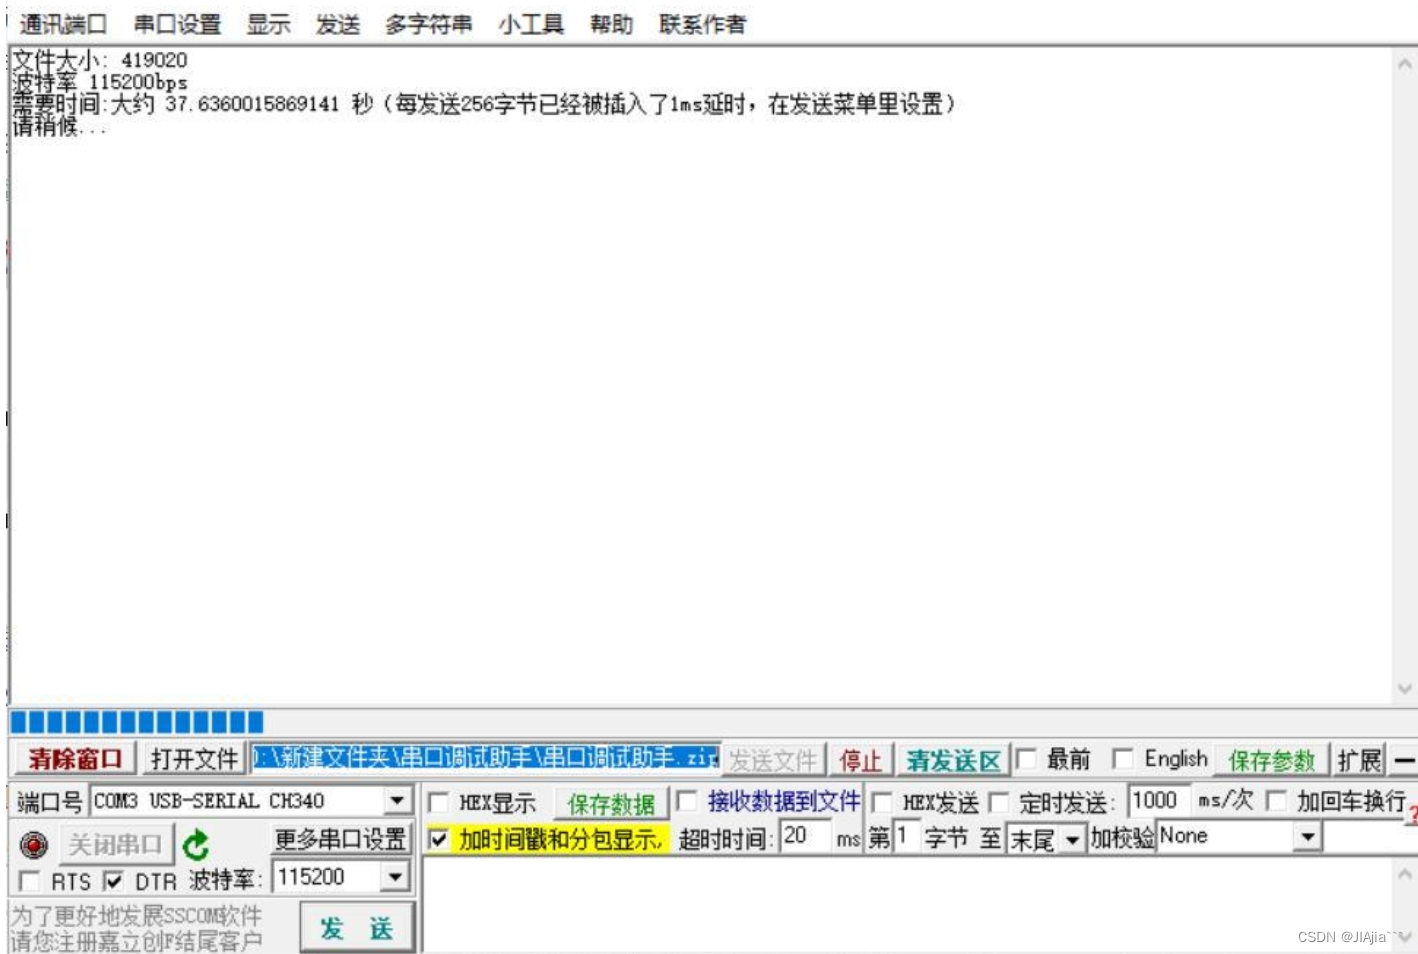Enable the 接收数据到文件 checkbox

click(x=686, y=801)
